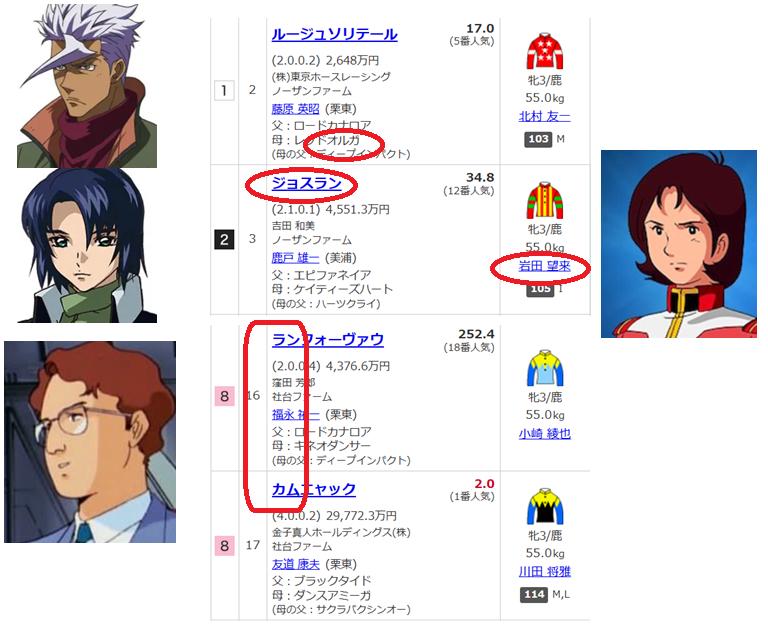Click the black and yellow jockey silk icon
This screenshot has height=625, width=768.
point(545,506)
